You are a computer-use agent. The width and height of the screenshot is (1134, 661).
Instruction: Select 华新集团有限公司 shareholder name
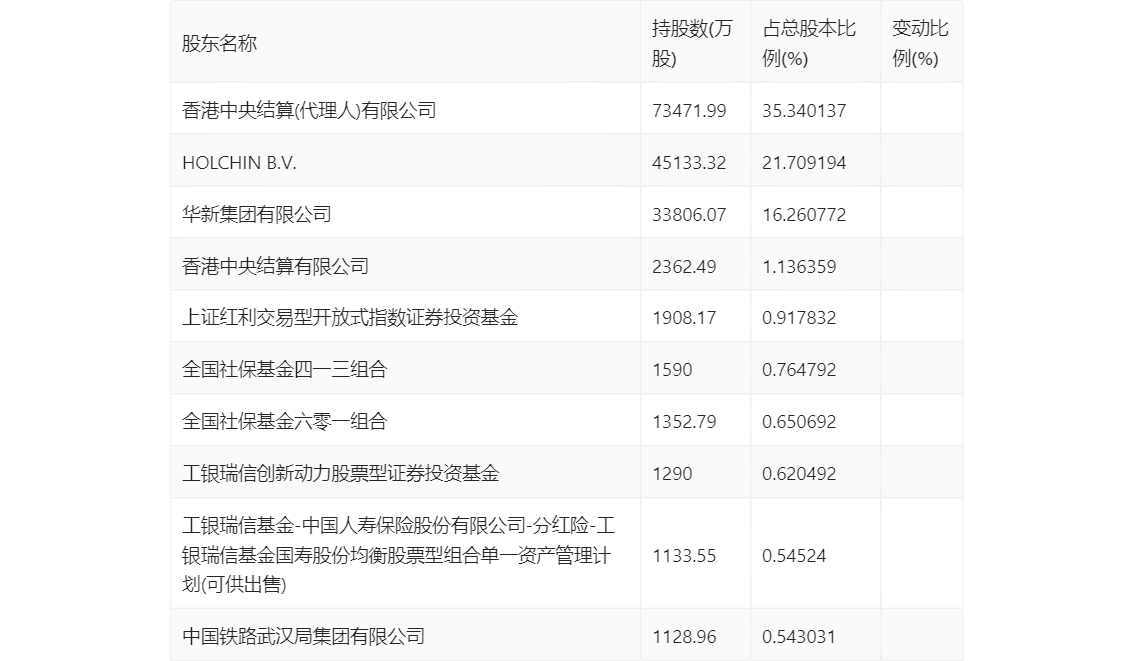257,215
